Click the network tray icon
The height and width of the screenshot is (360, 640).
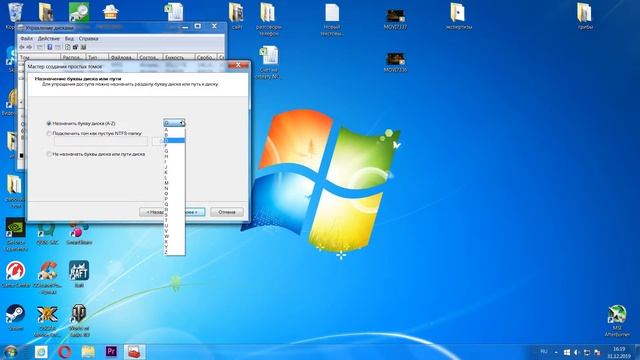click(587, 352)
